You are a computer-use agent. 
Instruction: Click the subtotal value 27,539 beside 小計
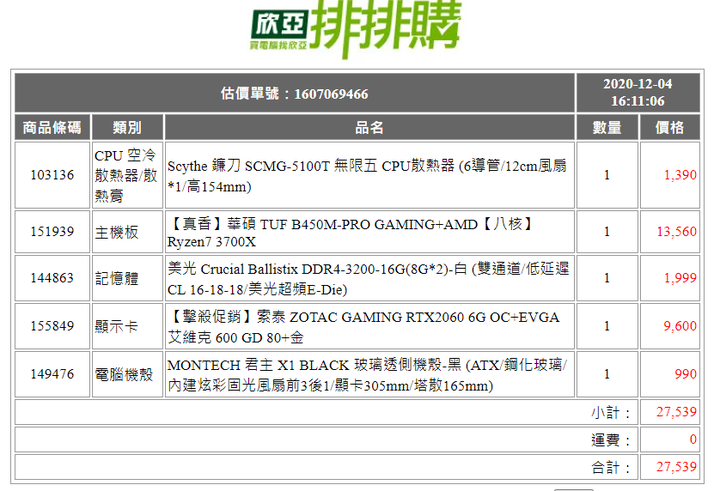676,412
